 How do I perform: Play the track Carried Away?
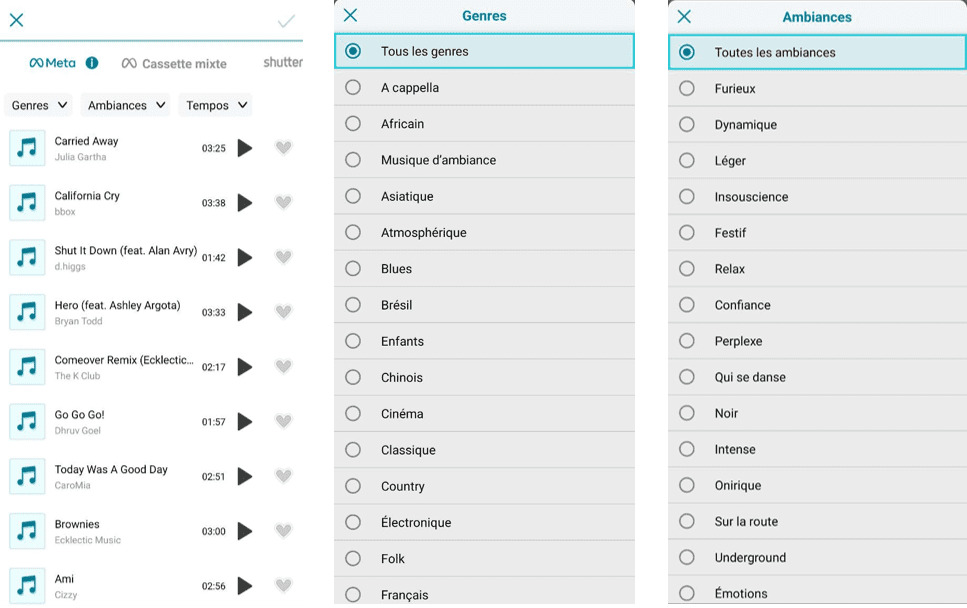(x=245, y=148)
